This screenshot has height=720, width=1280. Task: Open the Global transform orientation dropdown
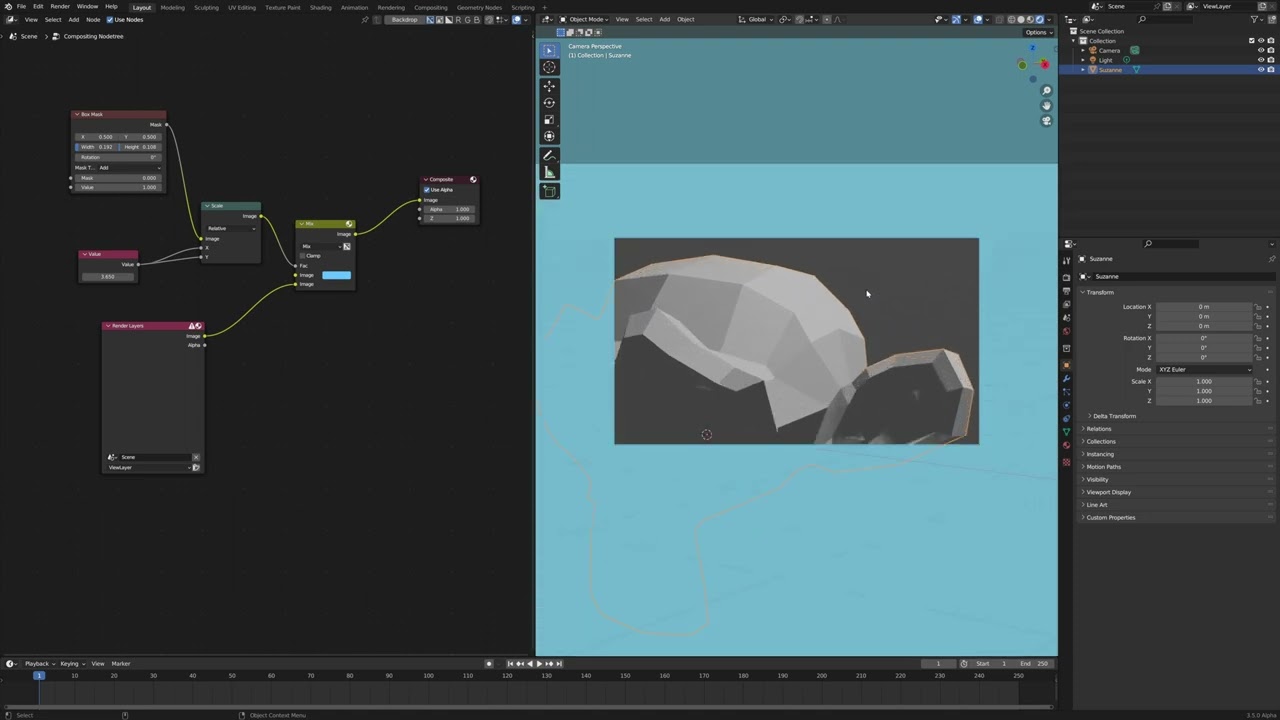(x=757, y=19)
